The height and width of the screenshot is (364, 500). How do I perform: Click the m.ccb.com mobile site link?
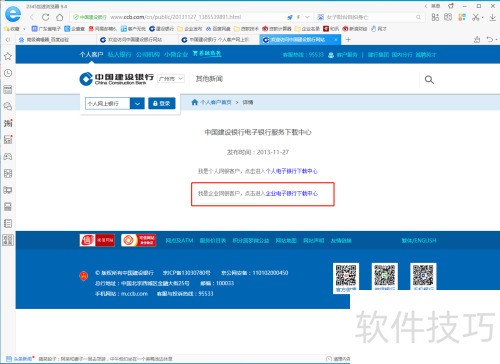pyautogui.click(x=134, y=294)
